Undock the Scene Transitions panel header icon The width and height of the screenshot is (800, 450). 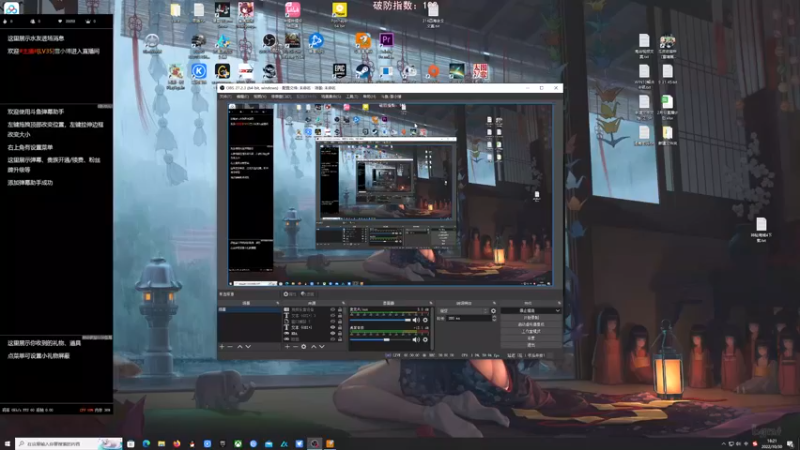click(494, 303)
